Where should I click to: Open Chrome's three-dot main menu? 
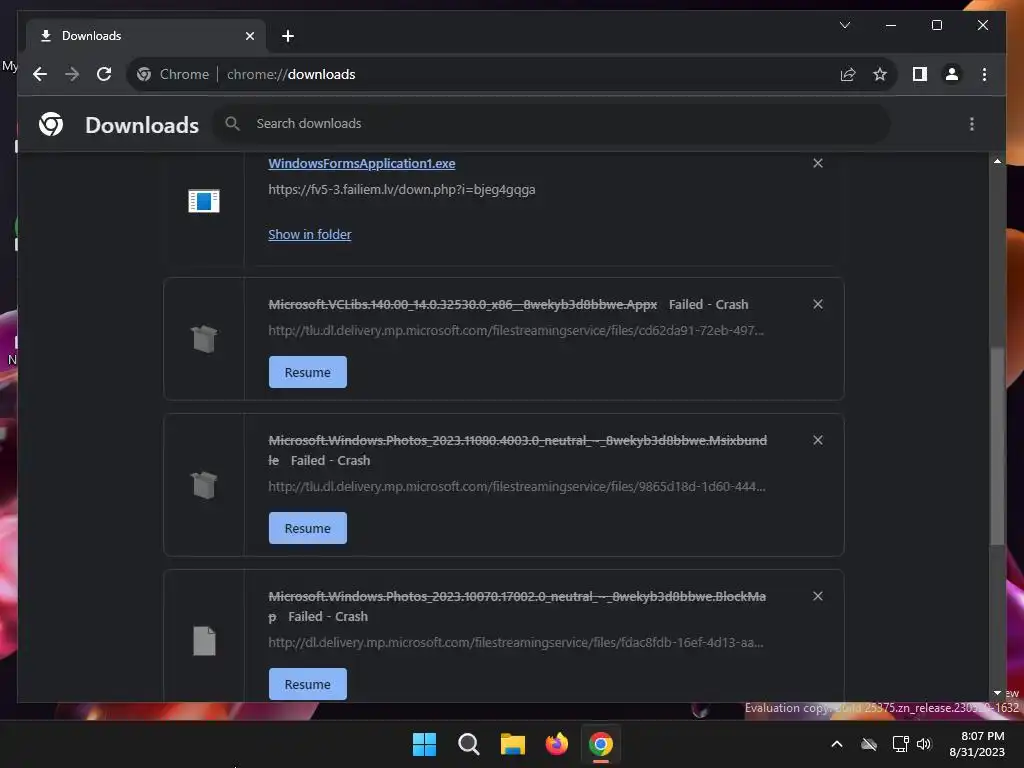pos(984,74)
